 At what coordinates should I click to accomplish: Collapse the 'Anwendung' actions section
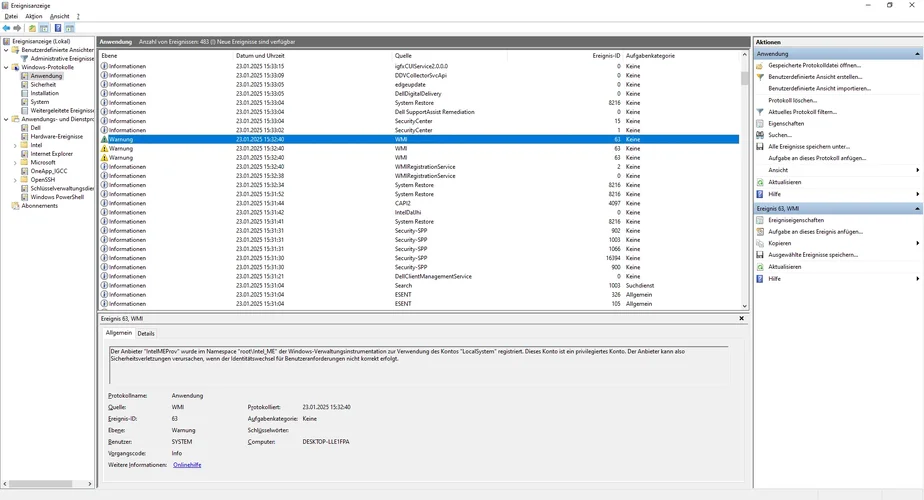click(x=917, y=54)
